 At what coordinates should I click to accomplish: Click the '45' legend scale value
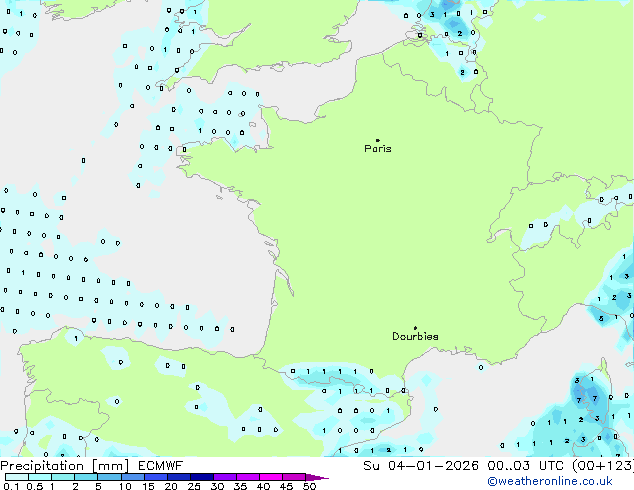coord(286,486)
